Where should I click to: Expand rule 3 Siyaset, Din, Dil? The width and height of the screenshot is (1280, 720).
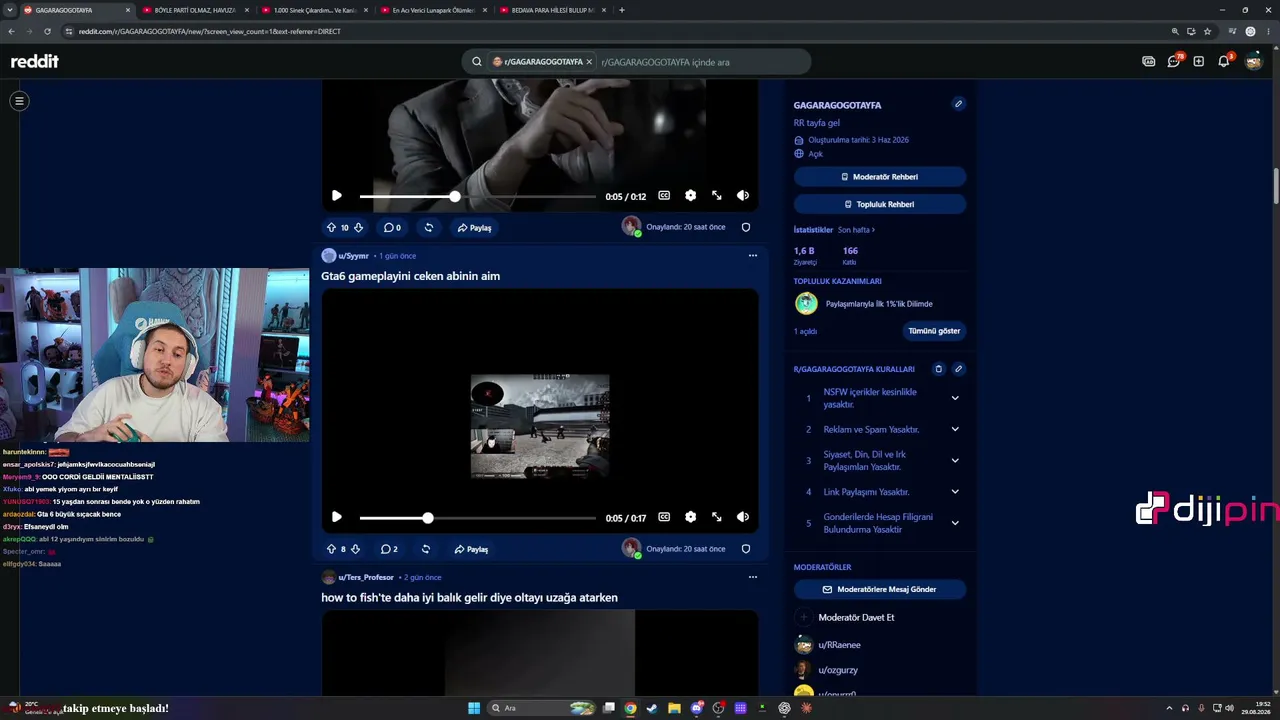955,460
